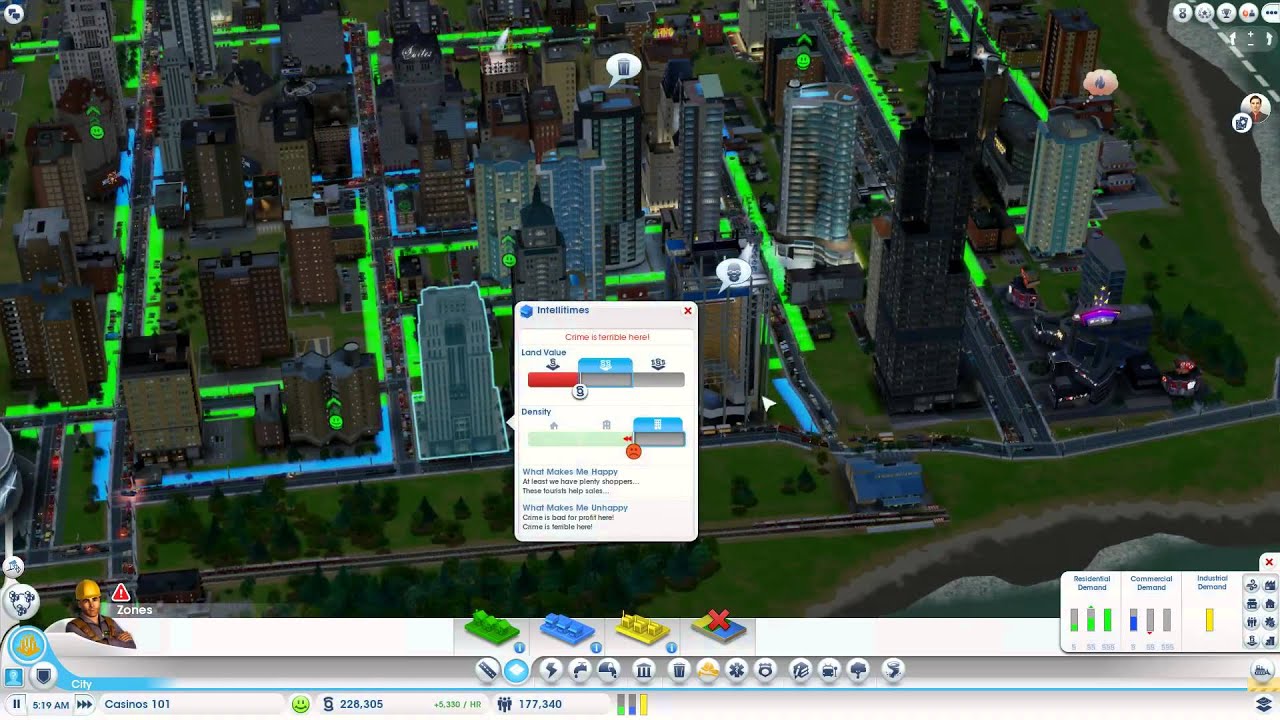The height and width of the screenshot is (720, 1280).
Task: Open the Roads menu
Action: point(487,670)
